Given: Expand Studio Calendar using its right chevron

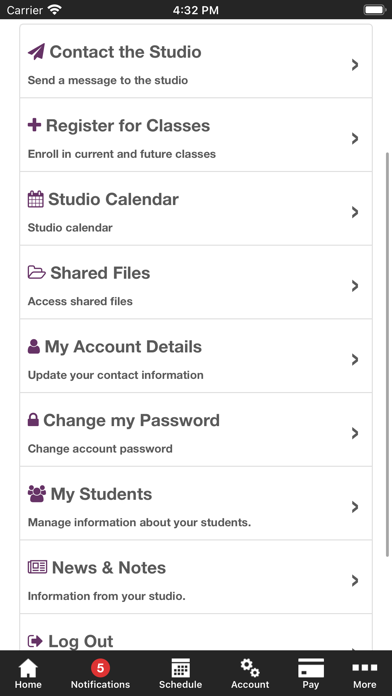Looking at the screenshot, I should pos(355,212).
